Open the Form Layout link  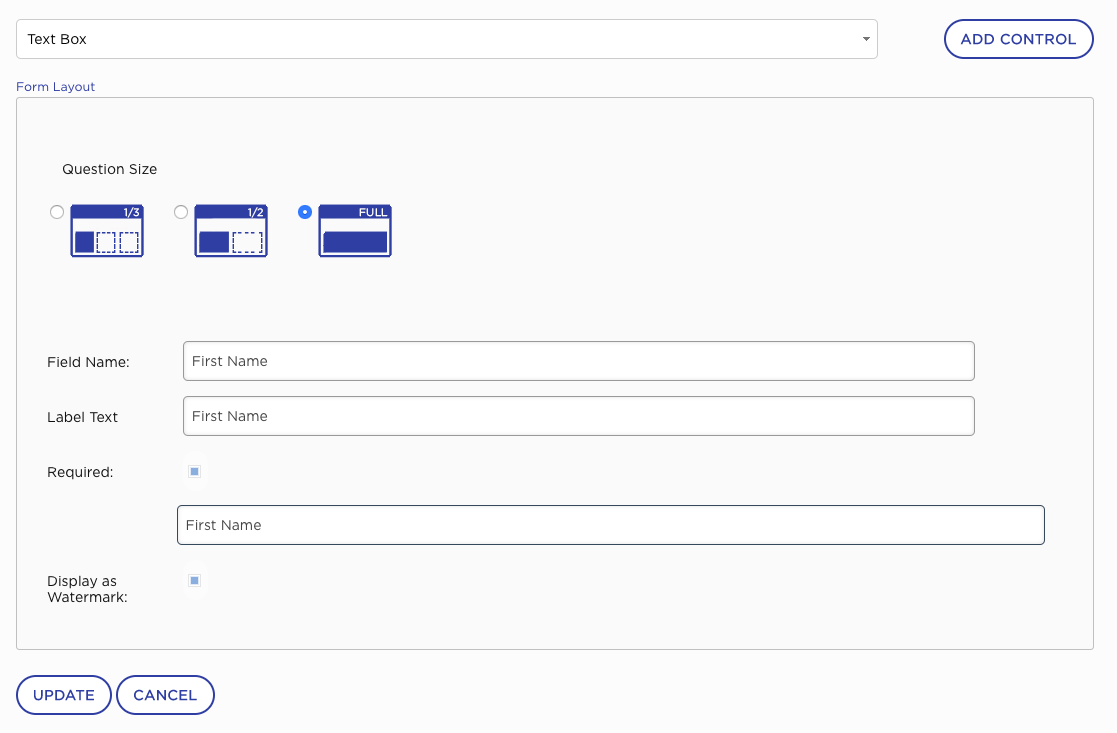[x=56, y=86]
